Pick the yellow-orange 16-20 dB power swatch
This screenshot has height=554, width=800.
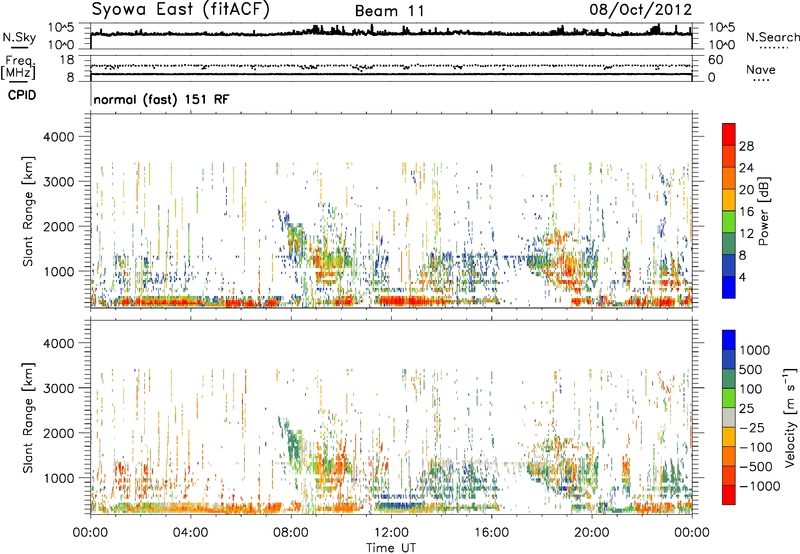click(x=729, y=200)
